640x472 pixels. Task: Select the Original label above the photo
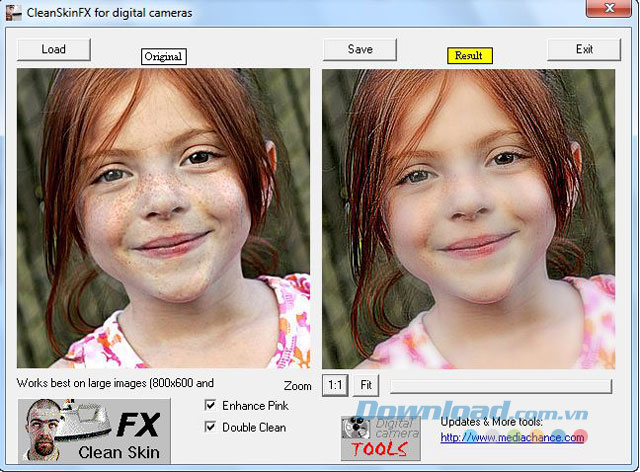163,57
